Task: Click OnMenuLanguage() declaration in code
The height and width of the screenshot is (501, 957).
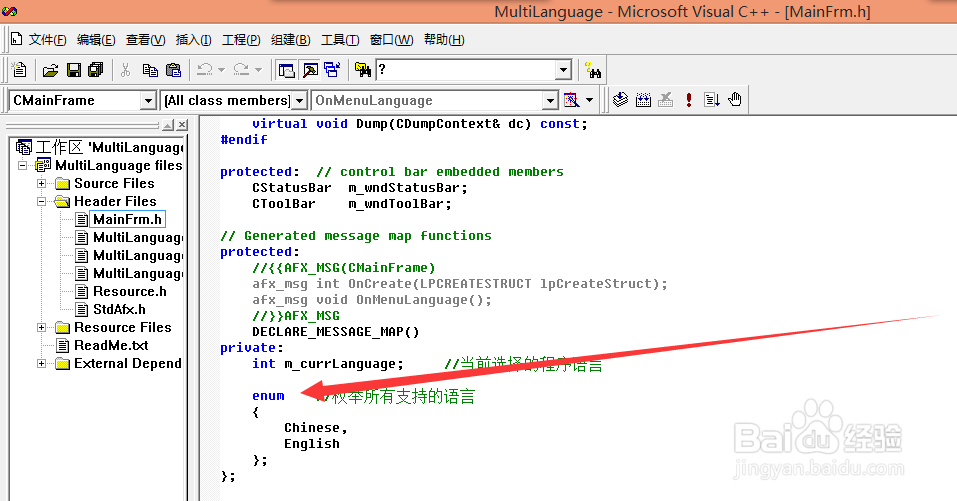Action: tap(419, 300)
